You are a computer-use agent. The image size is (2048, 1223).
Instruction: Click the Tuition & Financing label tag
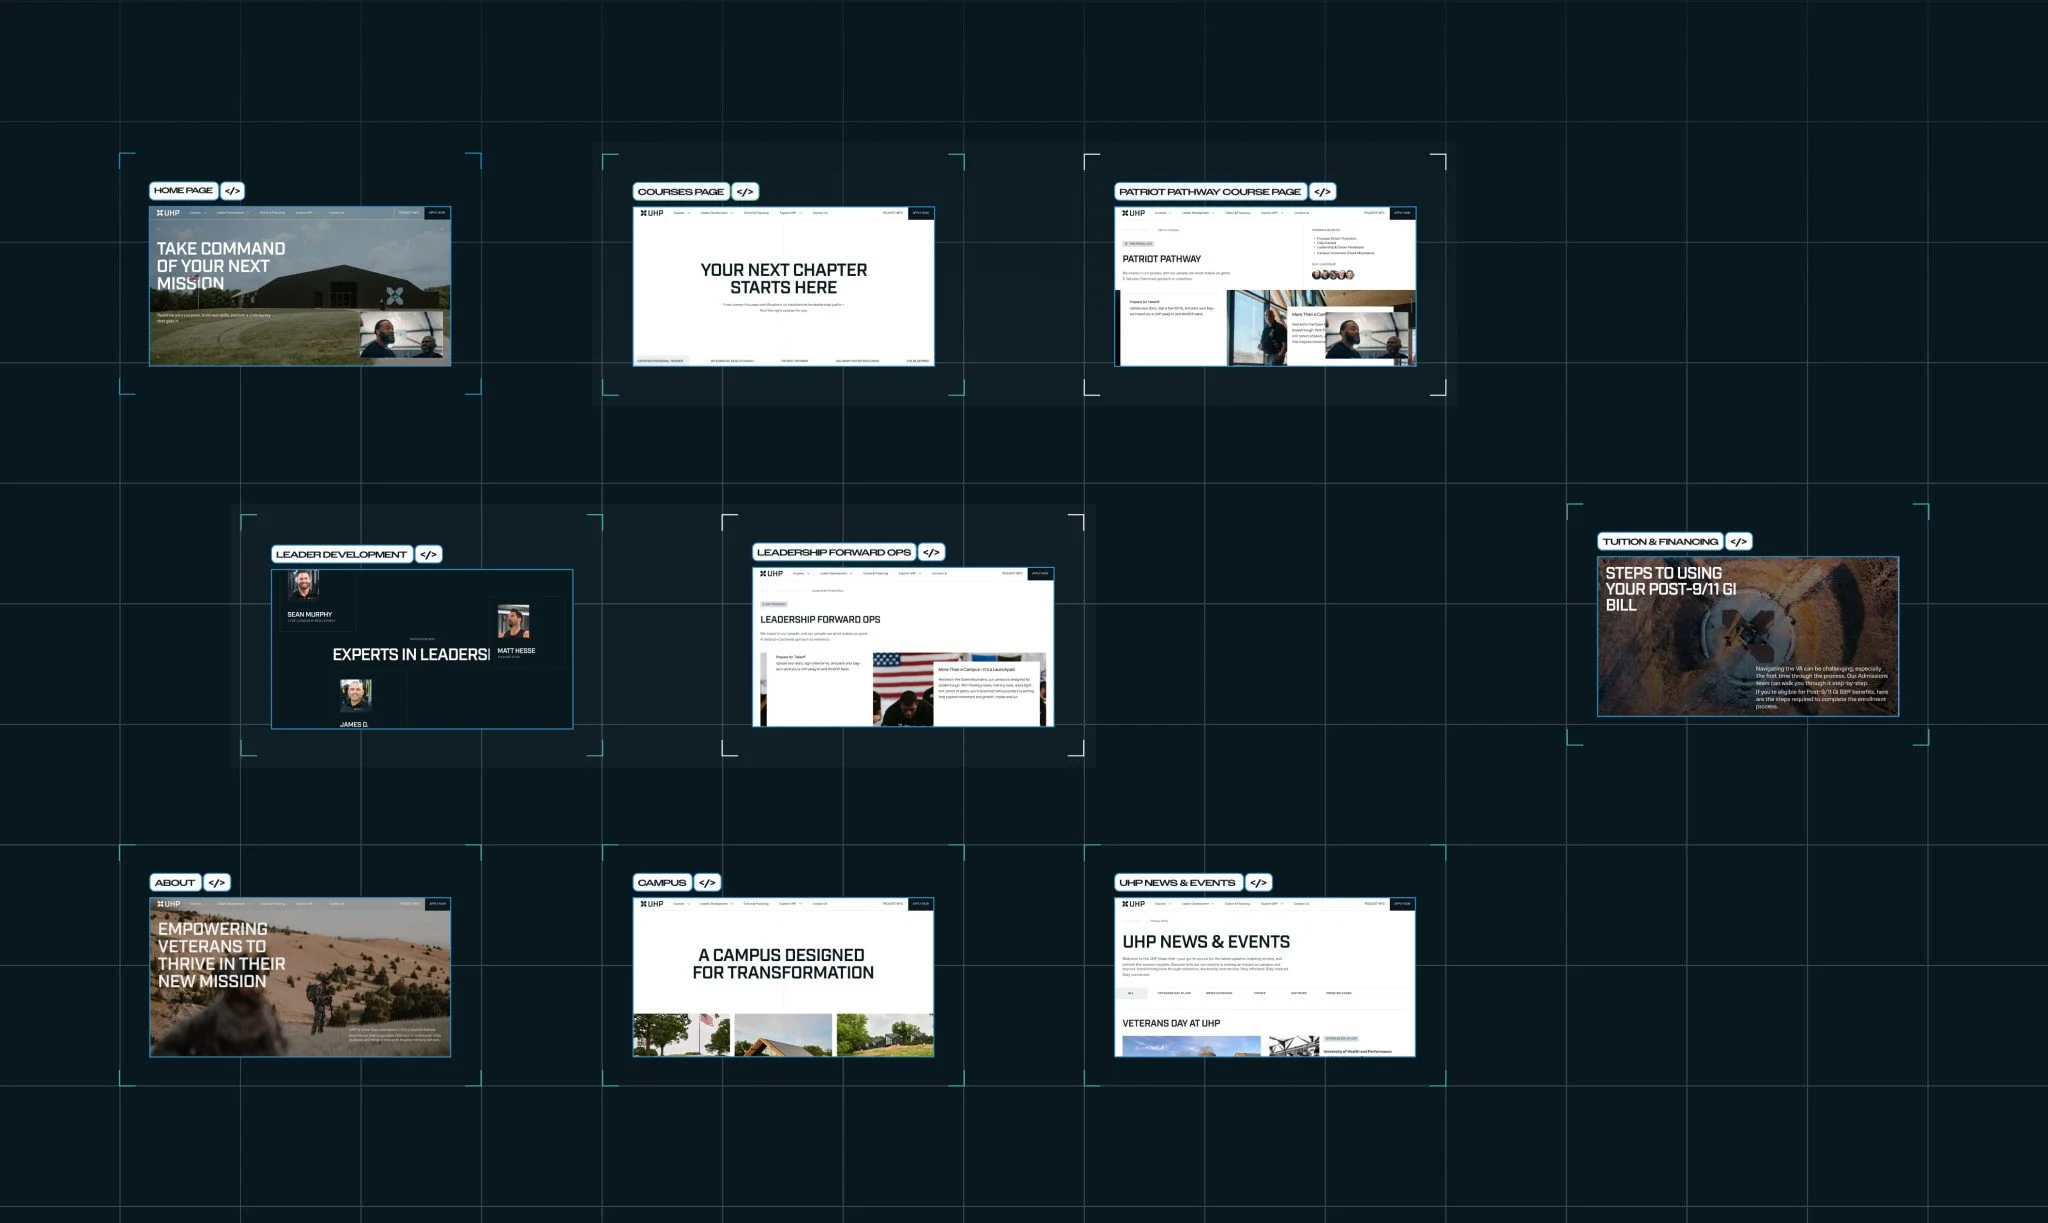click(1660, 541)
